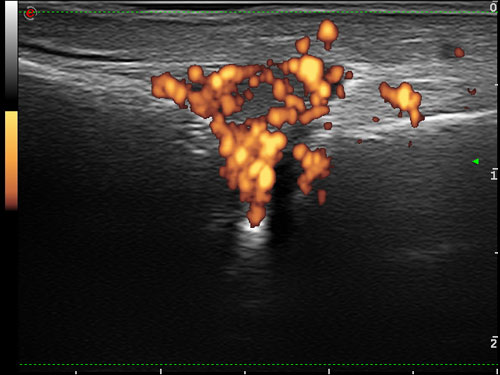Select the leftmost lobe of Doppler signal
This screenshot has width=500, height=375.
168,87
